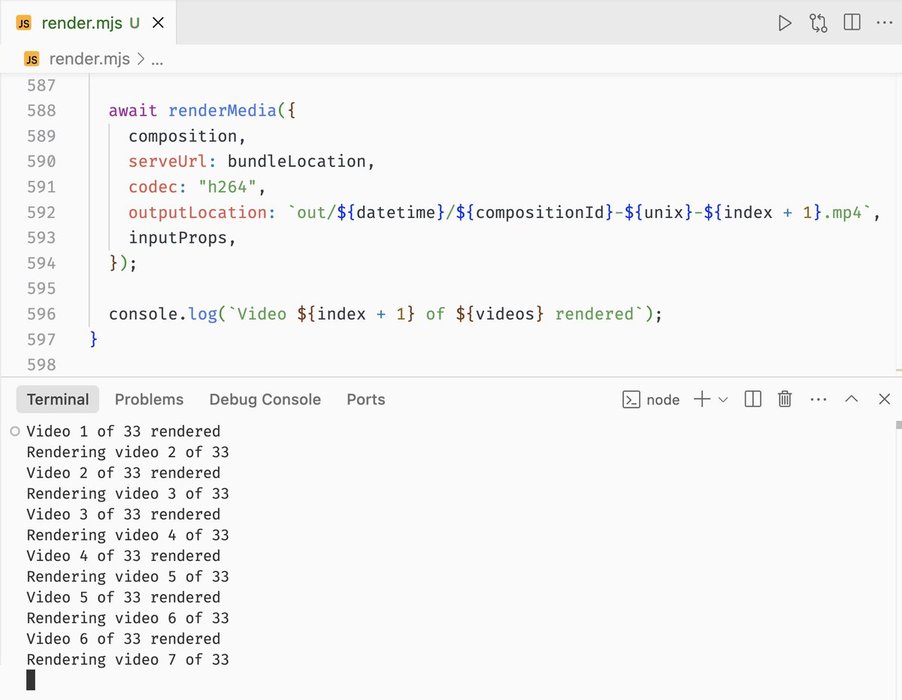The width and height of the screenshot is (902, 700).
Task: Click the terminal input cursor line
Action: [31, 680]
